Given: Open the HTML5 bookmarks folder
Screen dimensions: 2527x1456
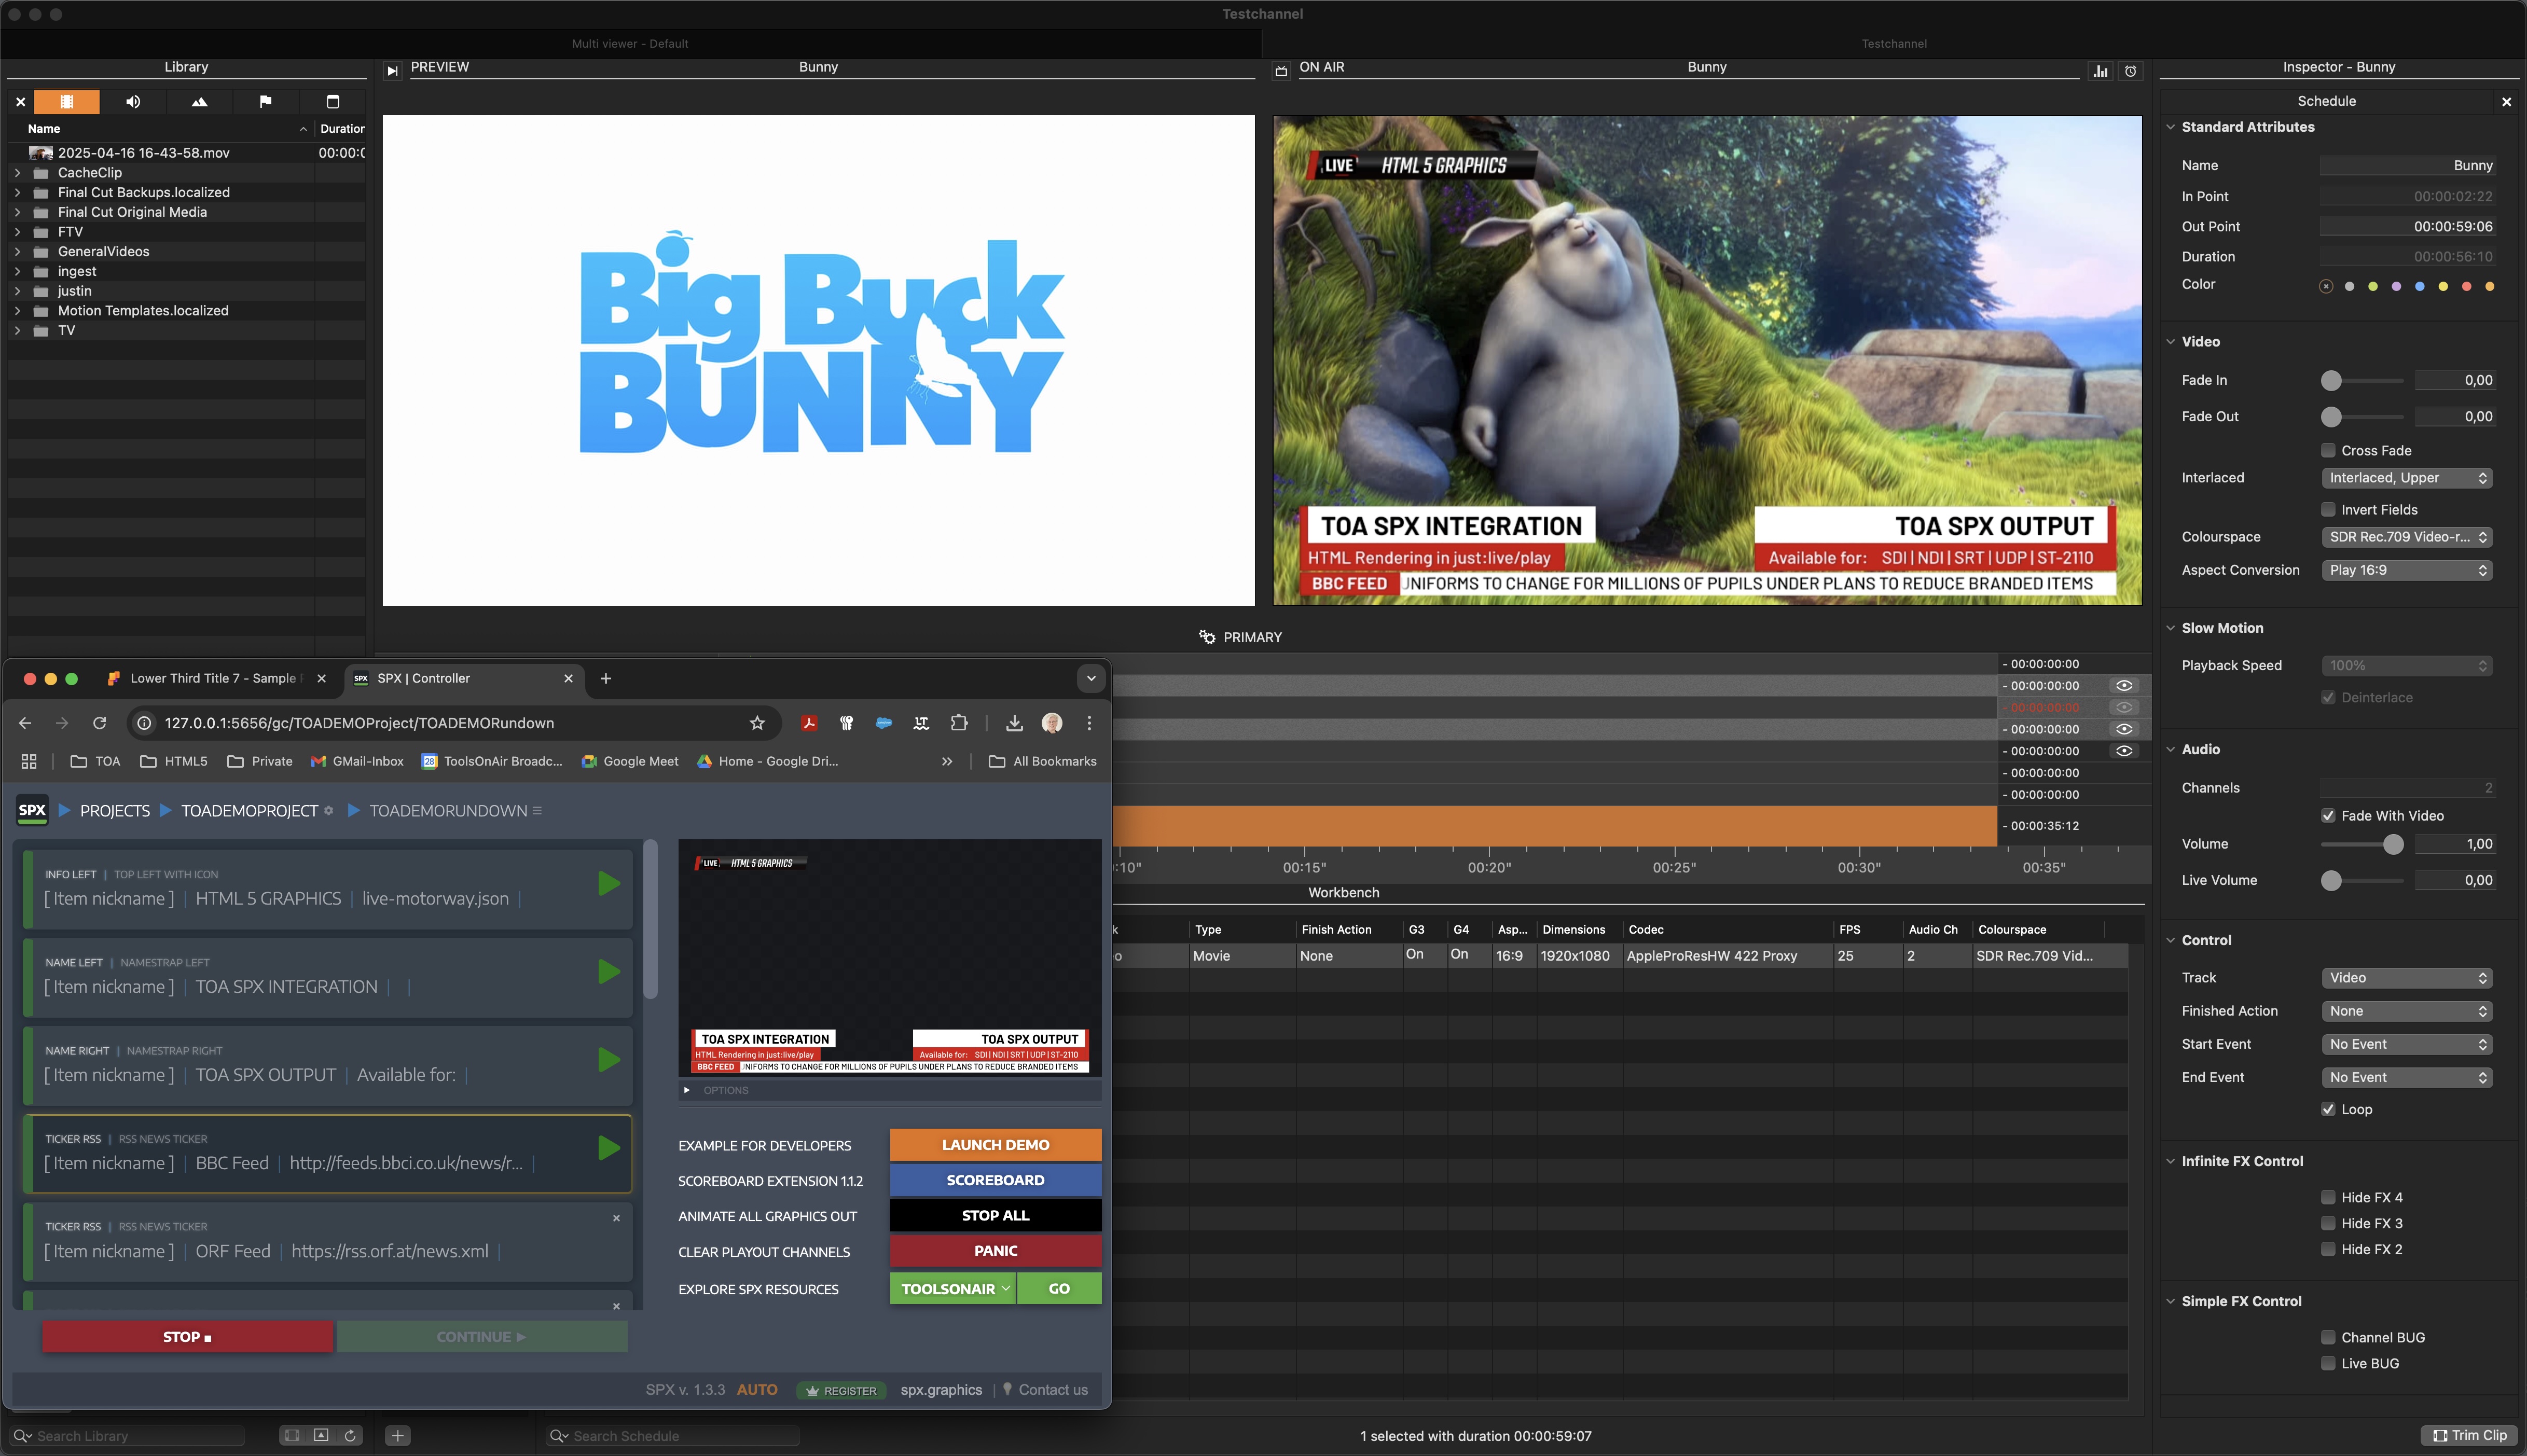Looking at the screenshot, I should pyautogui.click(x=174, y=762).
